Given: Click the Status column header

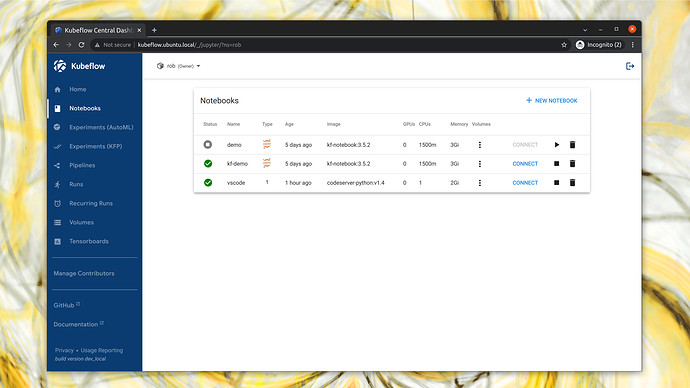Looking at the screenshot, I should coord(210,124).
